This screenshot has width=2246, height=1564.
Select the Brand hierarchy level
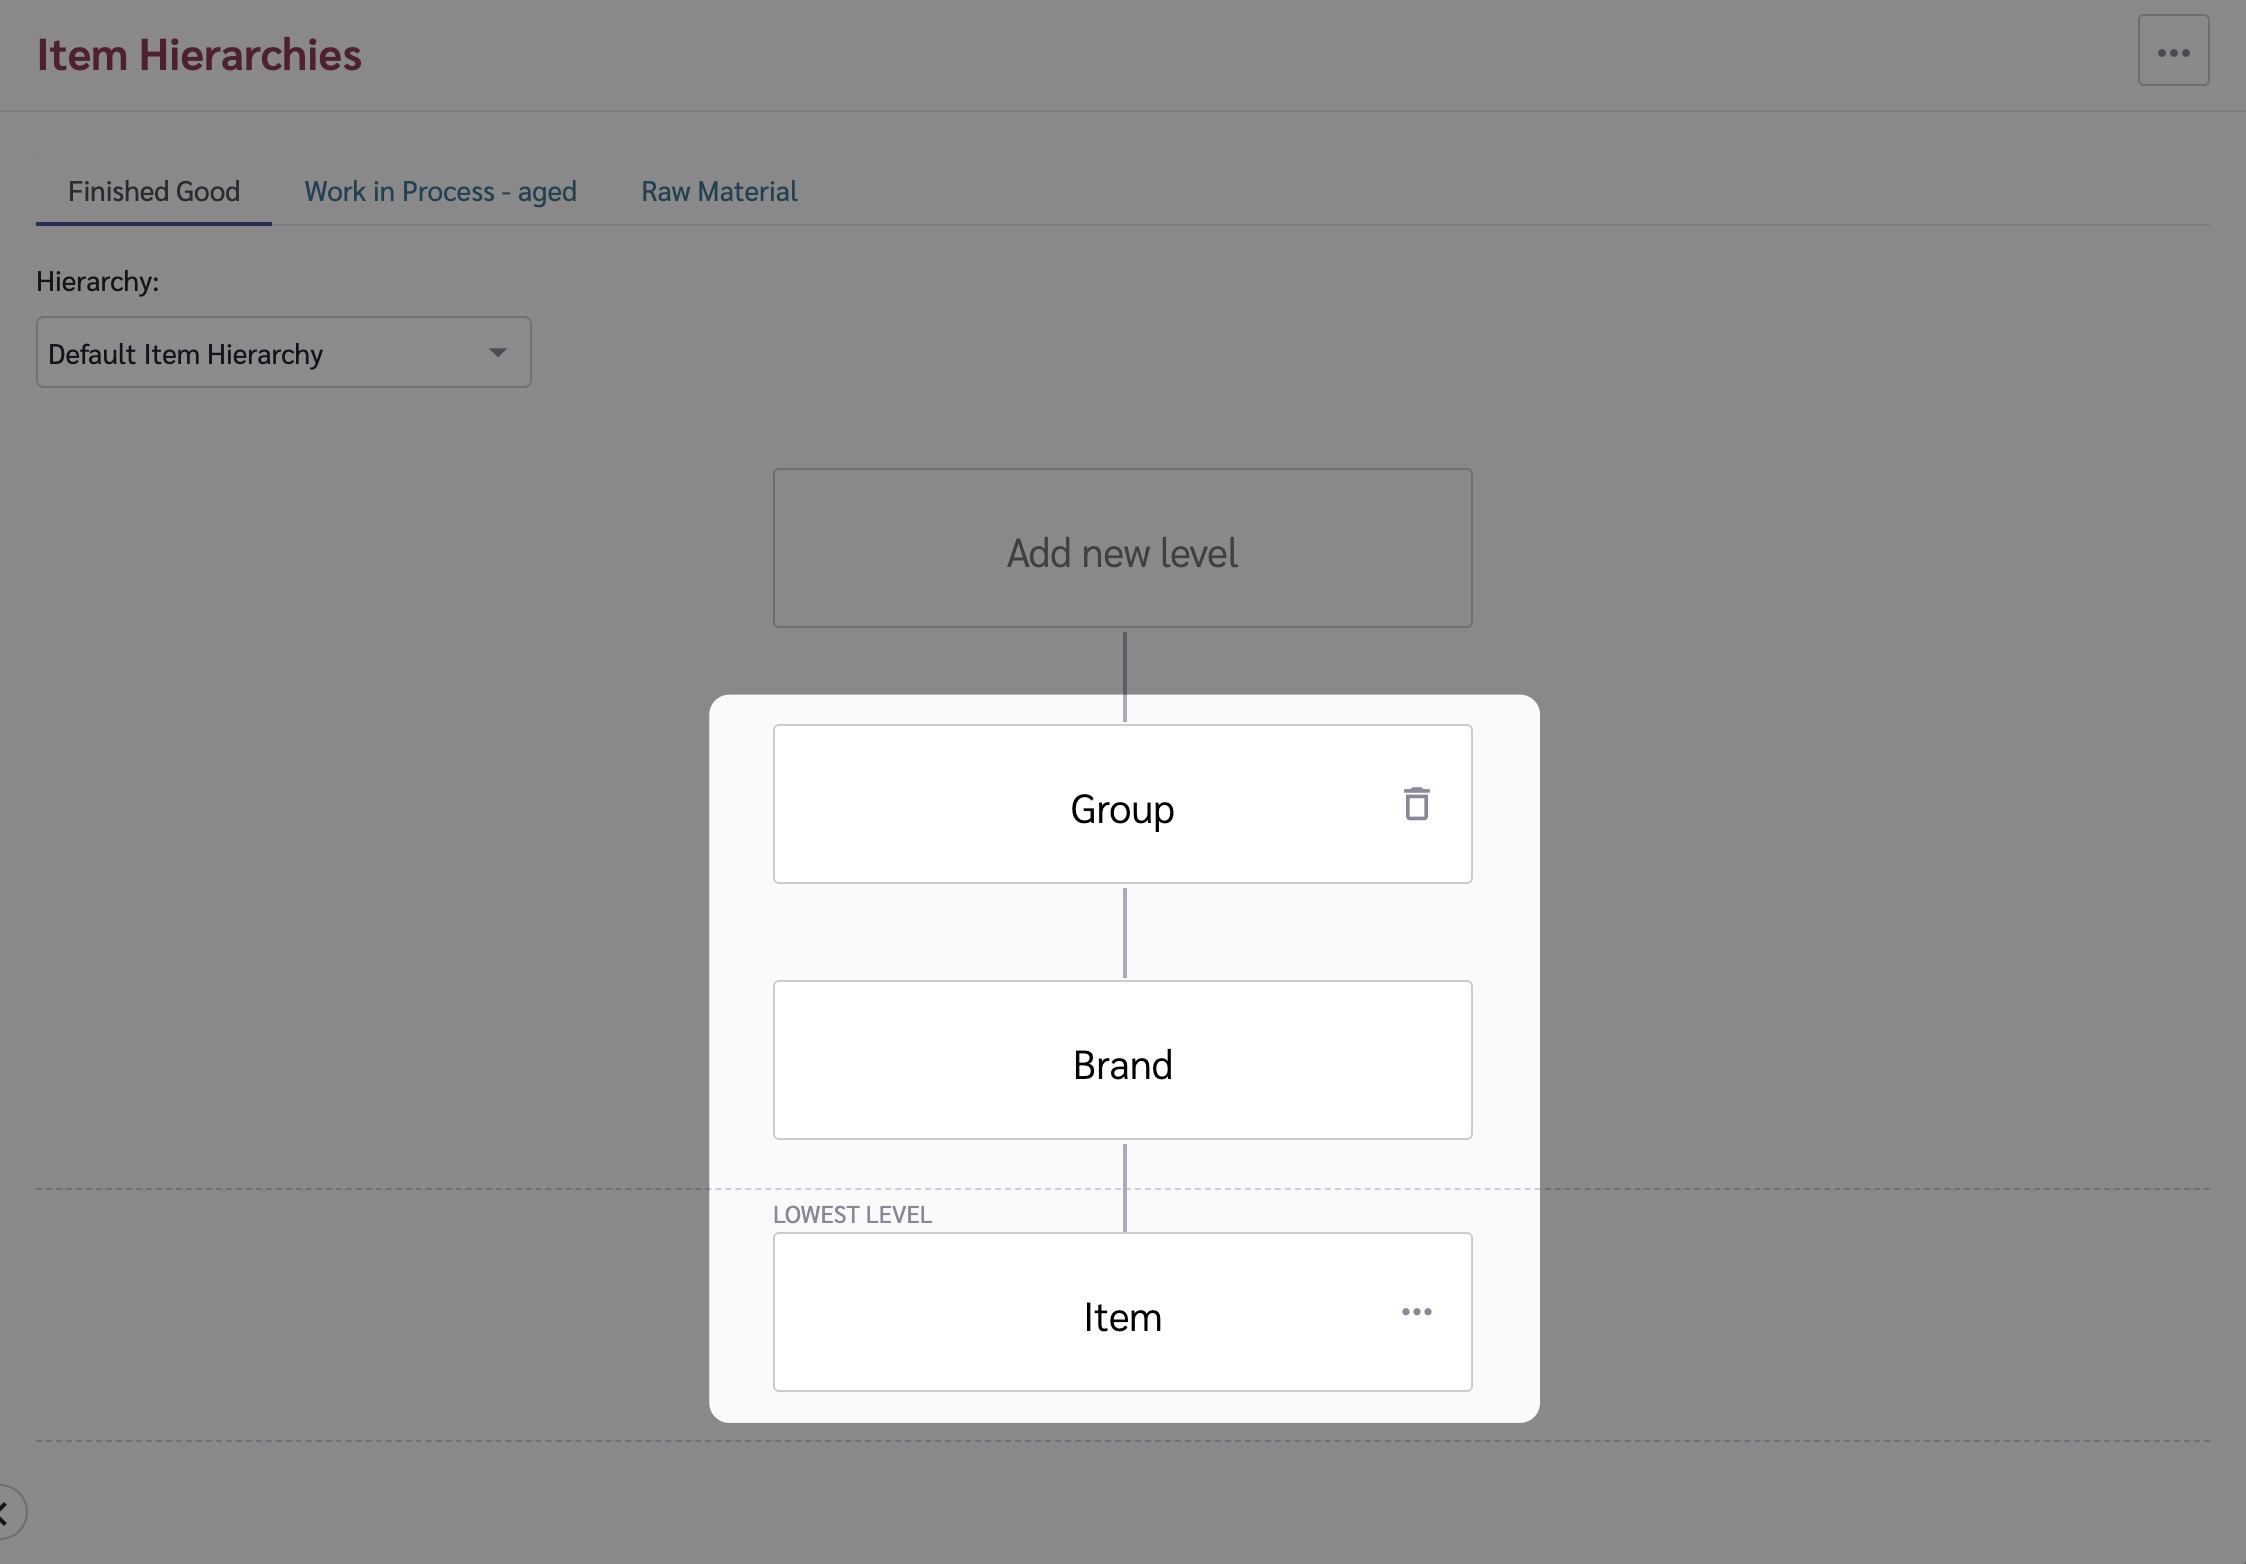[x=1121, y=1061]
